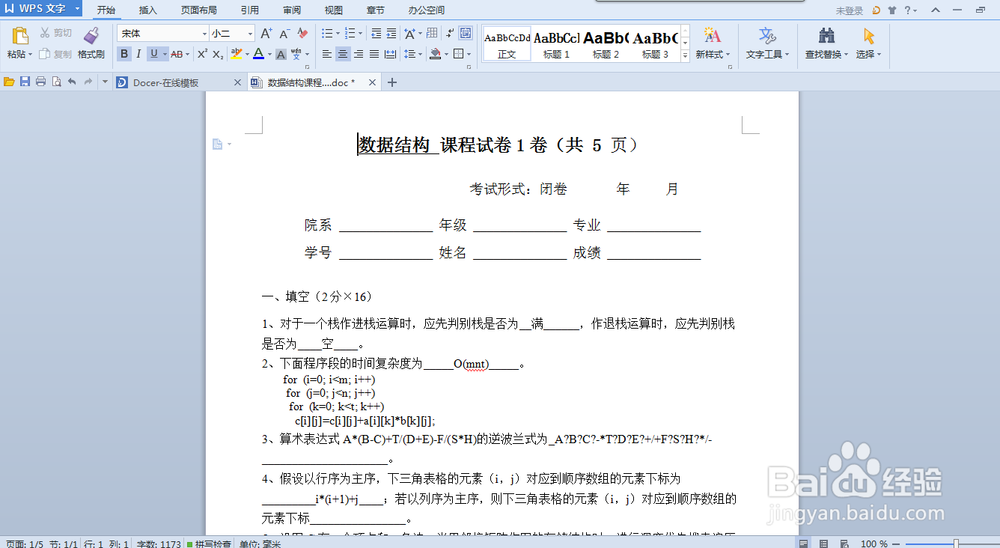
Task: Close the 数据结构课程 document tab
Action: point(372,82)
